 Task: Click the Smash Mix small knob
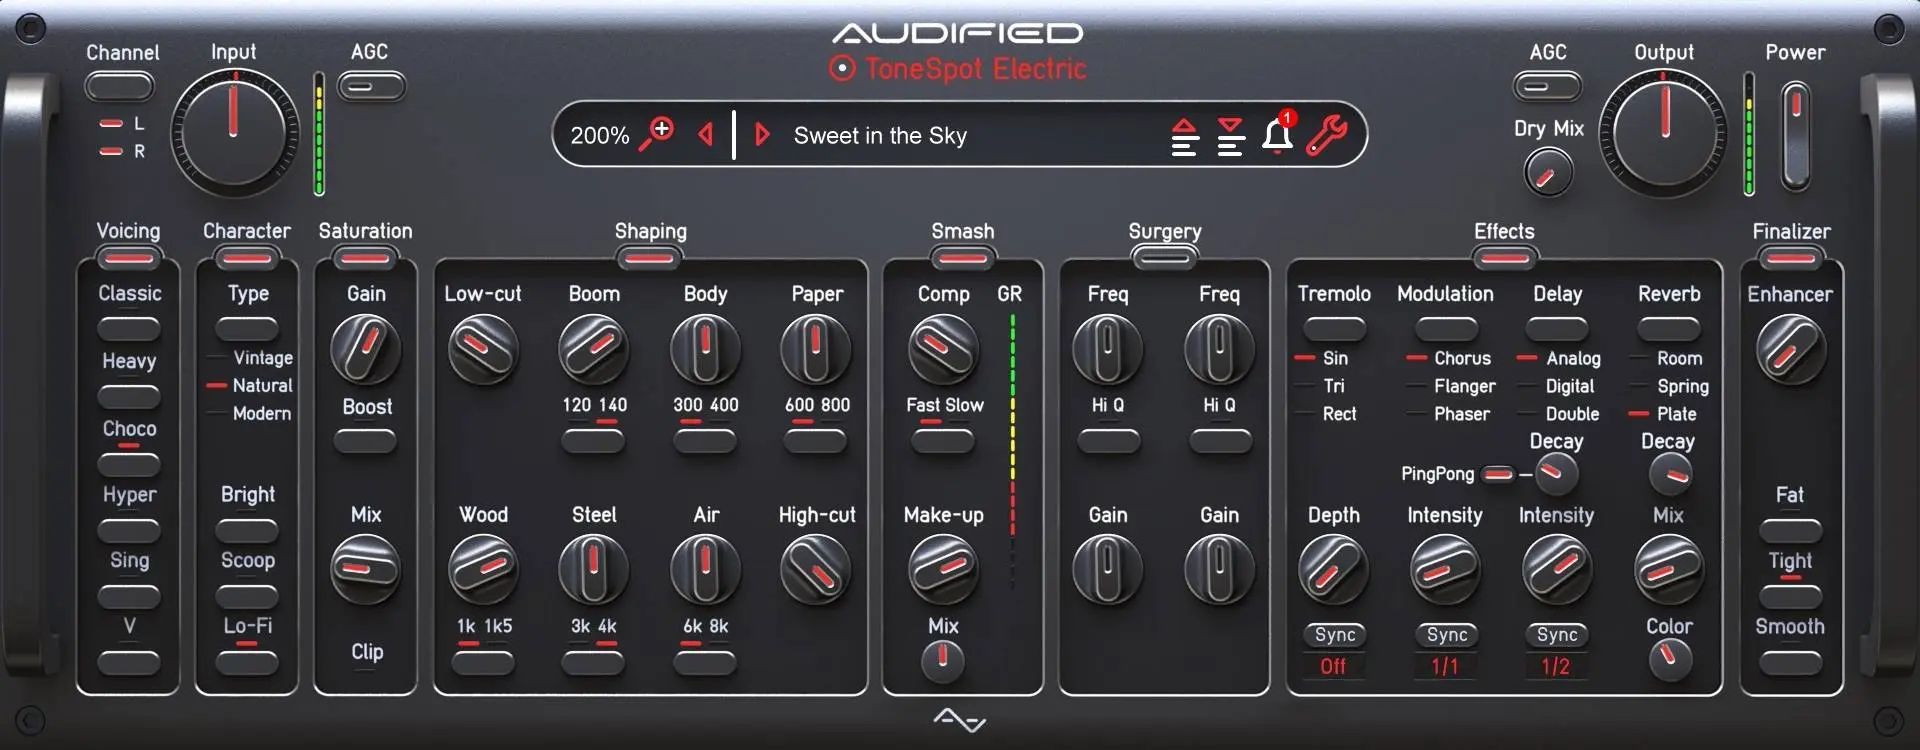[943, 661]
